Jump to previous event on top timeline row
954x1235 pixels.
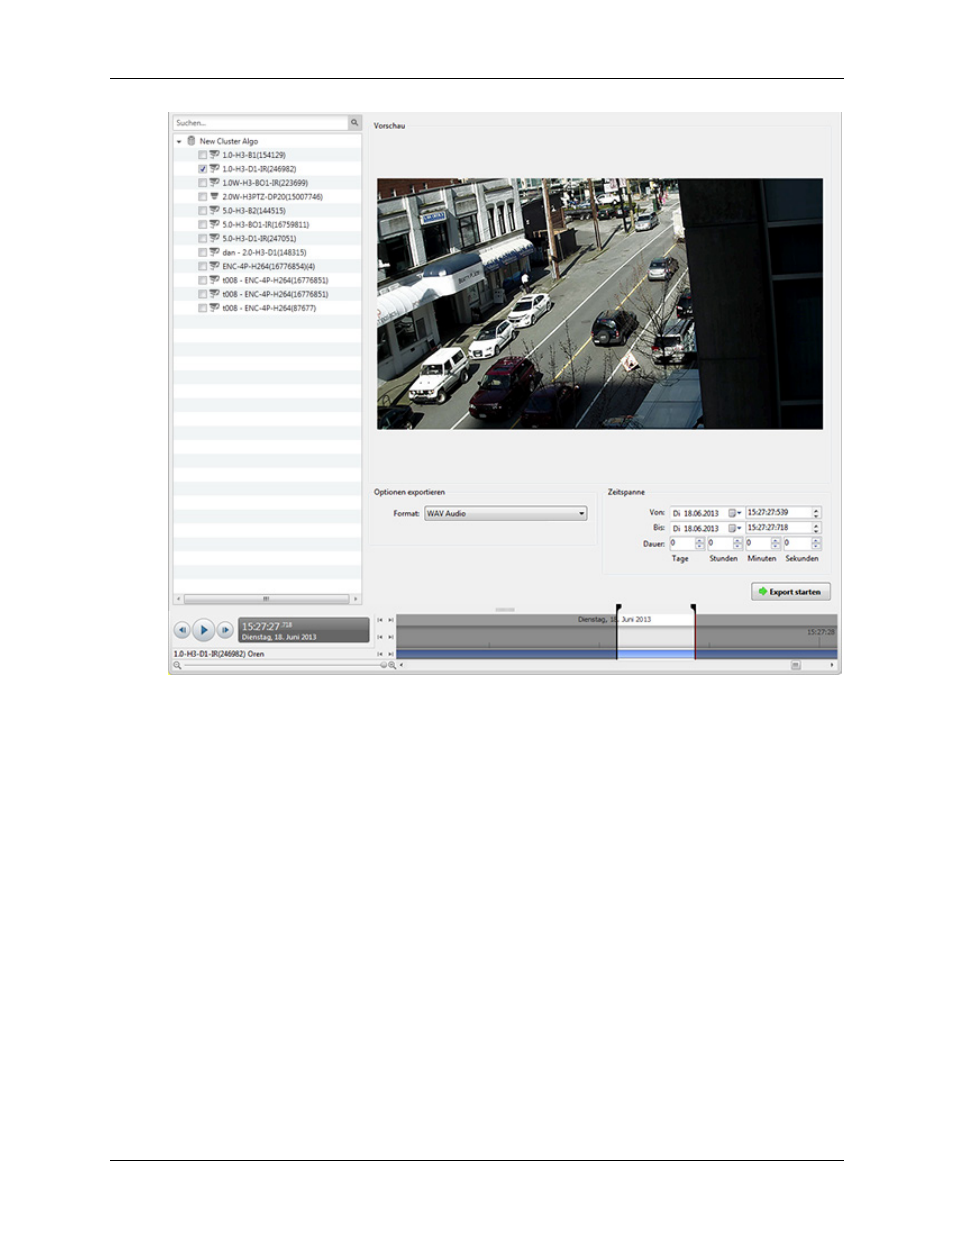380,620
